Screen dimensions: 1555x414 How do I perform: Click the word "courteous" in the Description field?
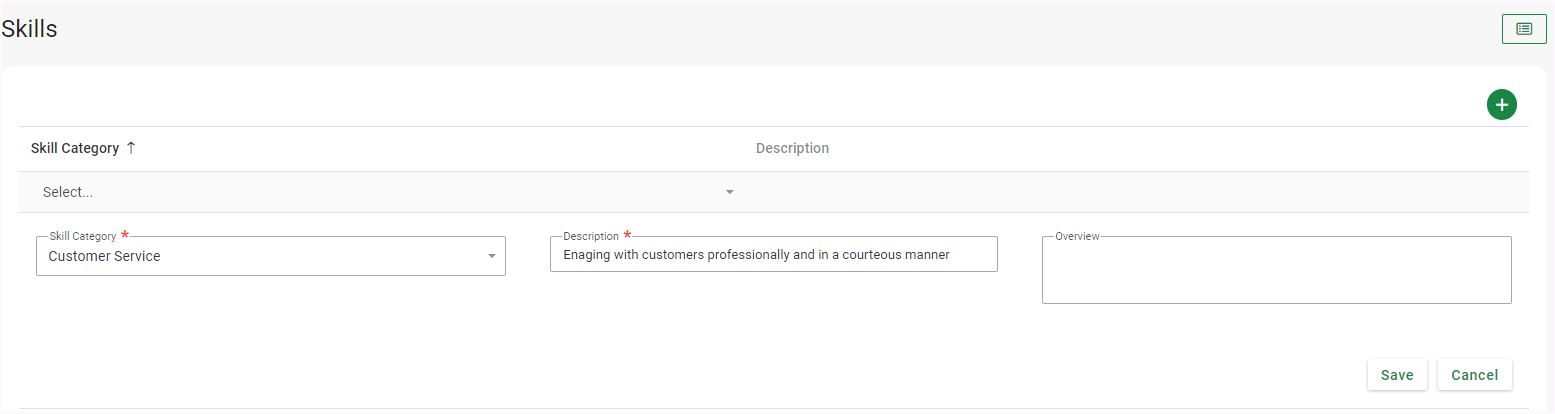point(872,255)
